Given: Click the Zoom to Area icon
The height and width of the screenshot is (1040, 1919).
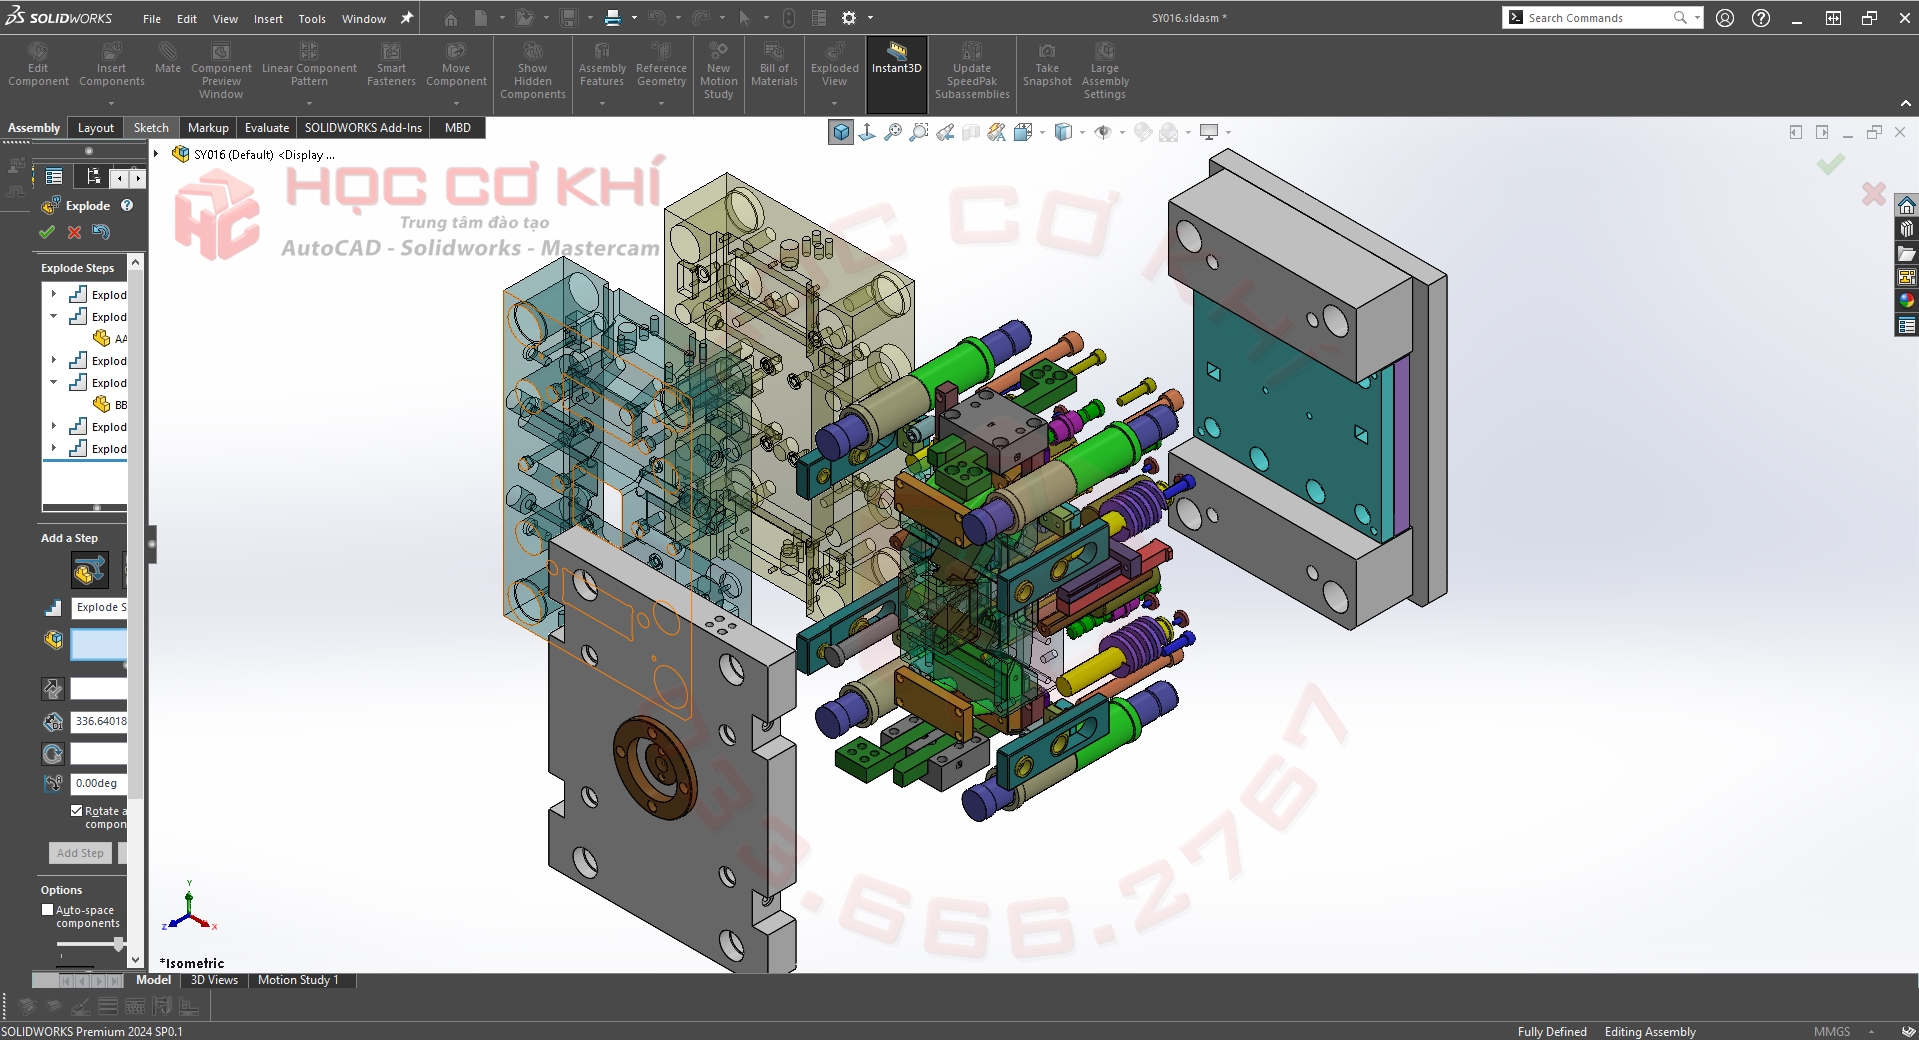Looking at the screenshot, I should tap(919, 132).
